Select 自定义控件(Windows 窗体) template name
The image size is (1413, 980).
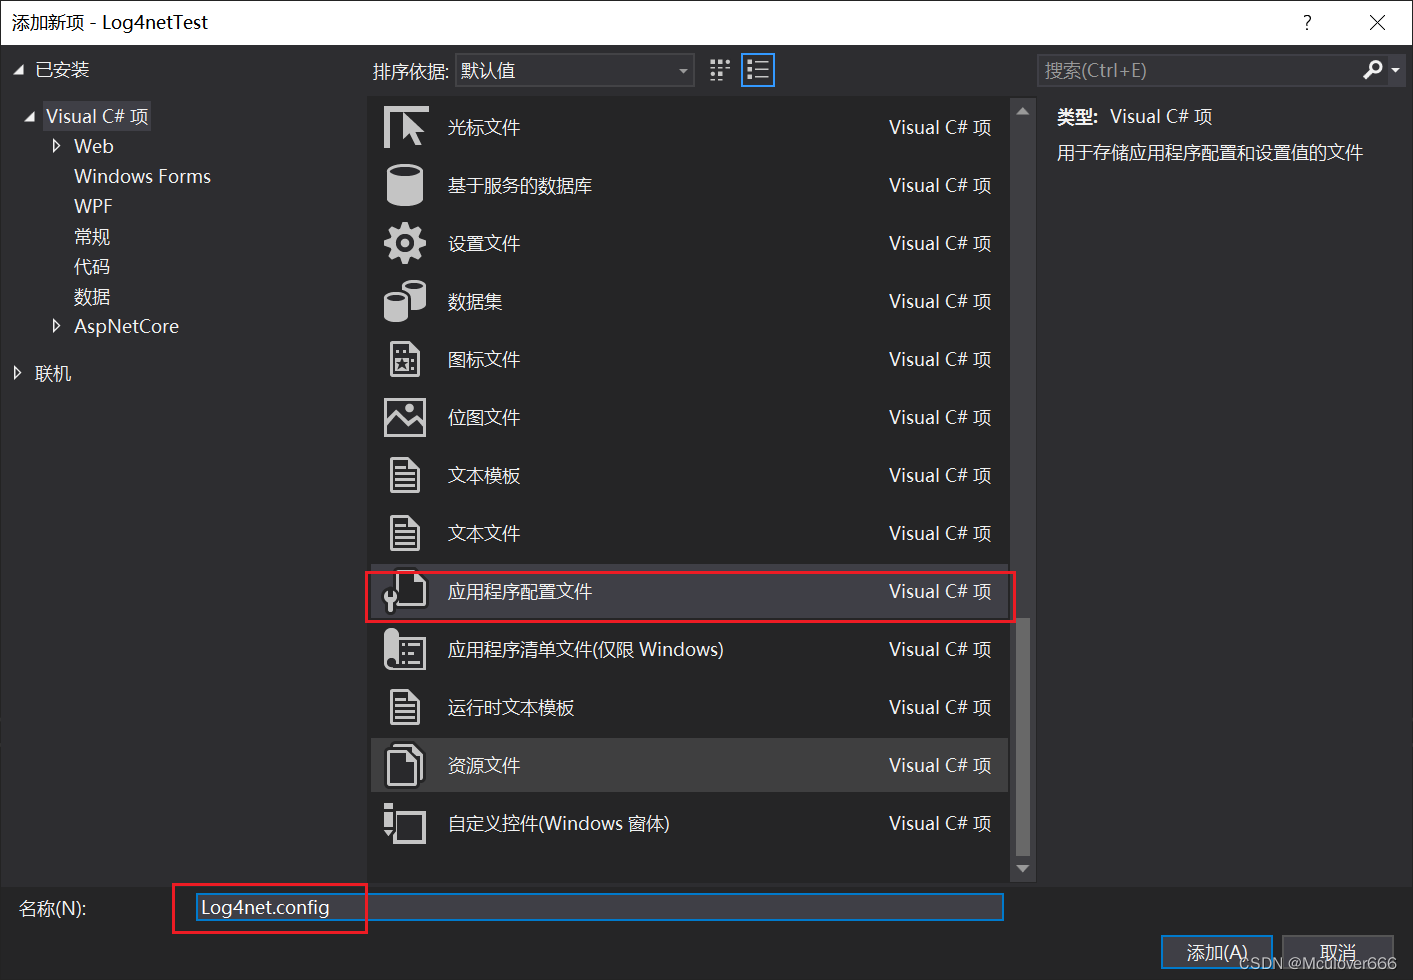(558, 823)
